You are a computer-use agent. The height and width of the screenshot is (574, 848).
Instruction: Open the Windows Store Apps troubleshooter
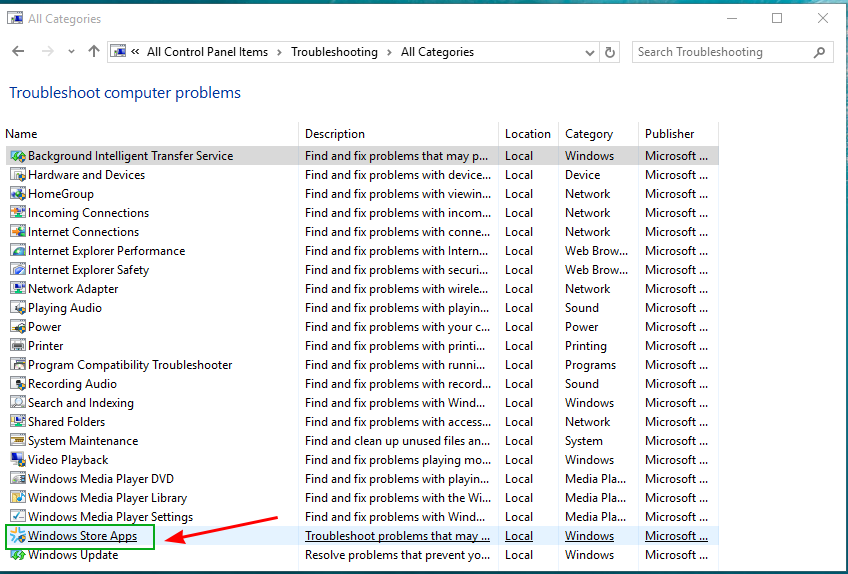(83, 536)
